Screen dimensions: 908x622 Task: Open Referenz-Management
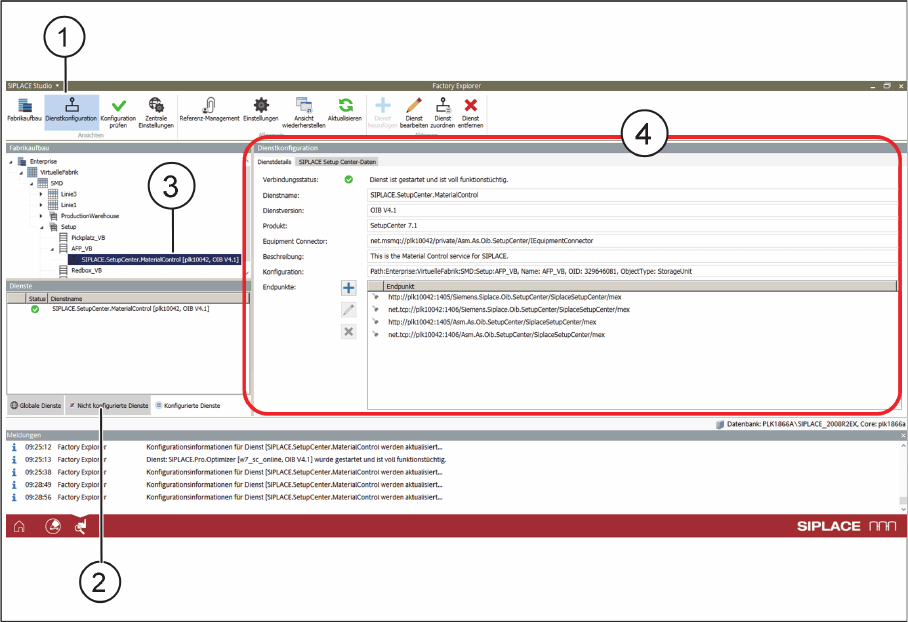(209, 109)
